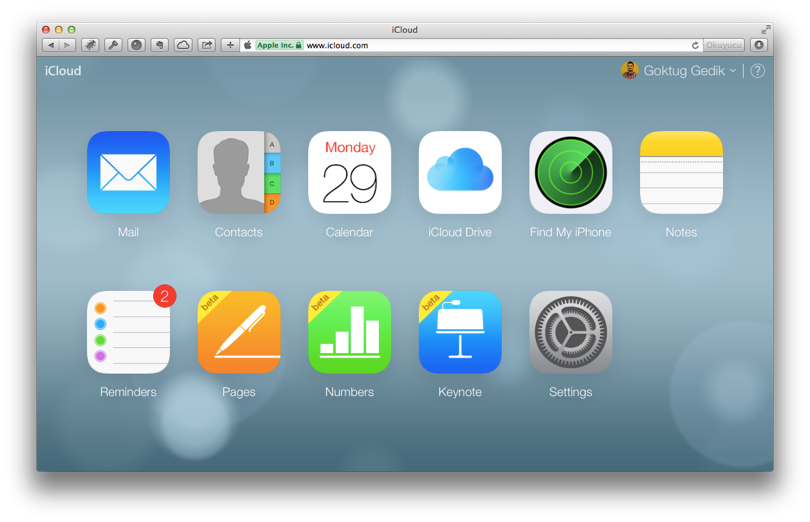This screenshot has width=810, height=522.
Task: Click the iCloud title in header
Action: tap(63, 71)
